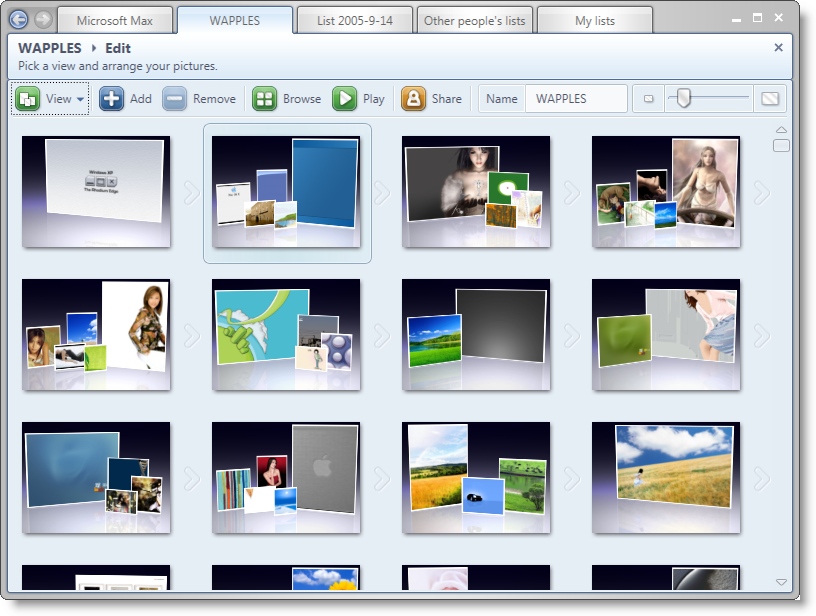The width and height of the screenshot is (816, 616).
Task: Open the View dropdown menu
Action: click(x=51, y=99)
